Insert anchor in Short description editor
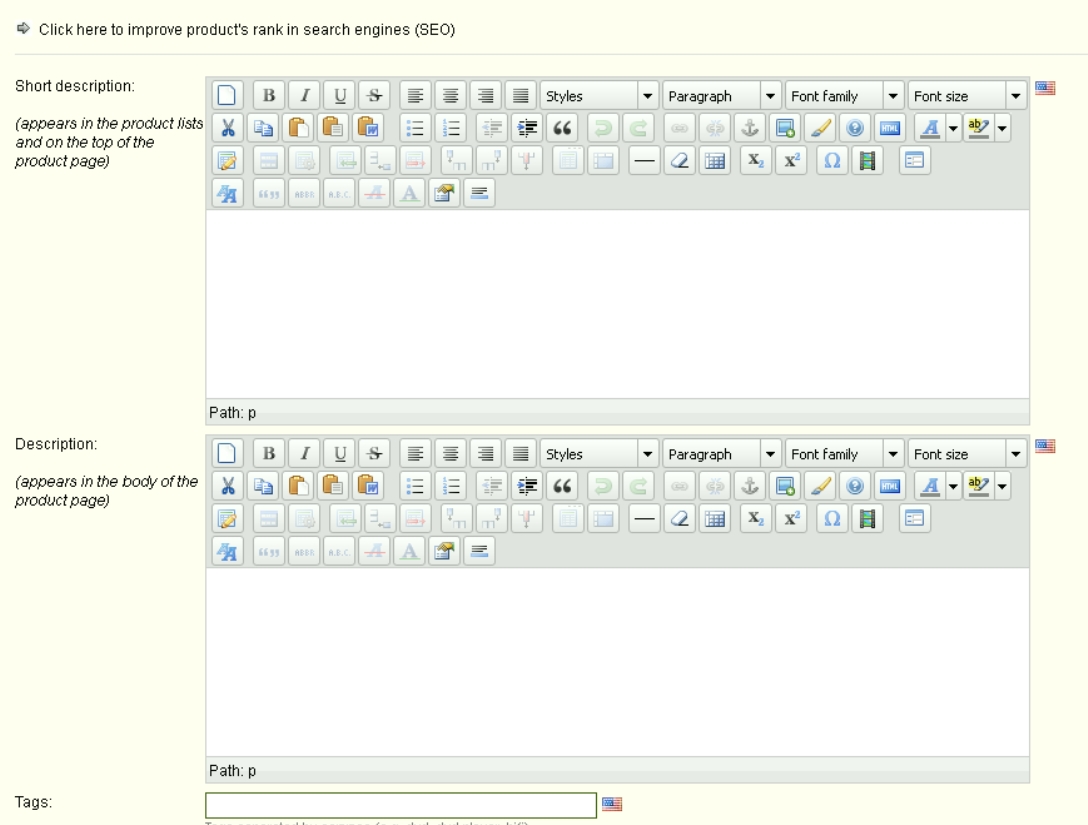The width and height of the screenshot is (1088, 825). pyautogui.click(x=749, y=128)
